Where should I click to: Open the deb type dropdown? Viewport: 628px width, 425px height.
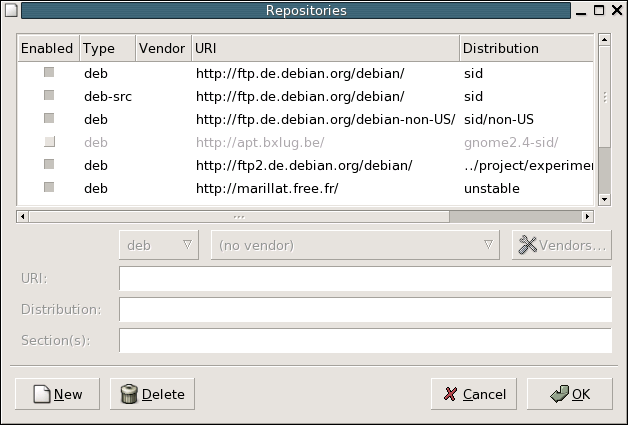[159, 245]
